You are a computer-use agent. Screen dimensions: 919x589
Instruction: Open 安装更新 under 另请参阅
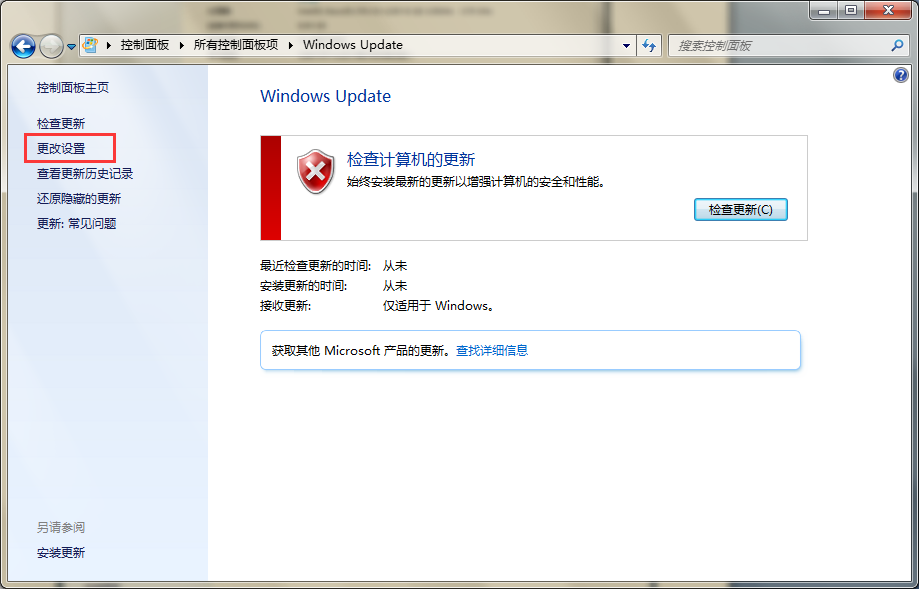tap(61, 553)
